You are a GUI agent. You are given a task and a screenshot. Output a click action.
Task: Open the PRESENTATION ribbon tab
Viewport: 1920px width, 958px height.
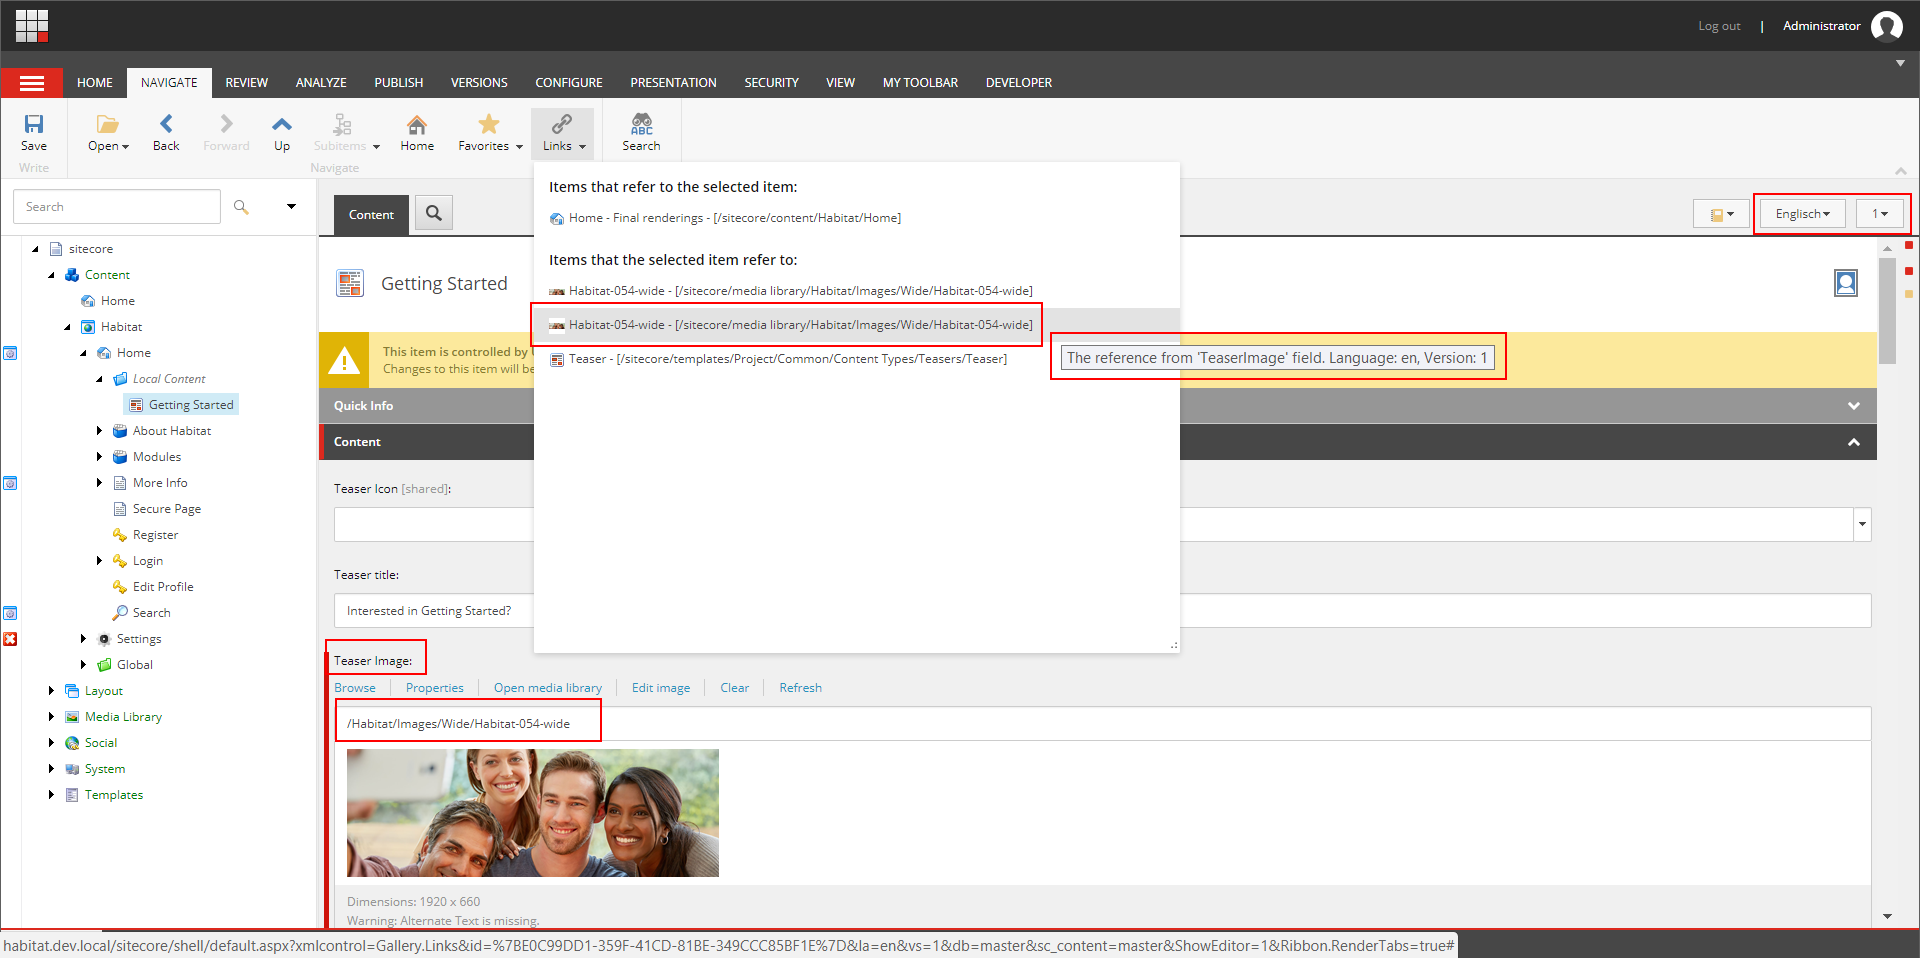(x=673, y=83)
